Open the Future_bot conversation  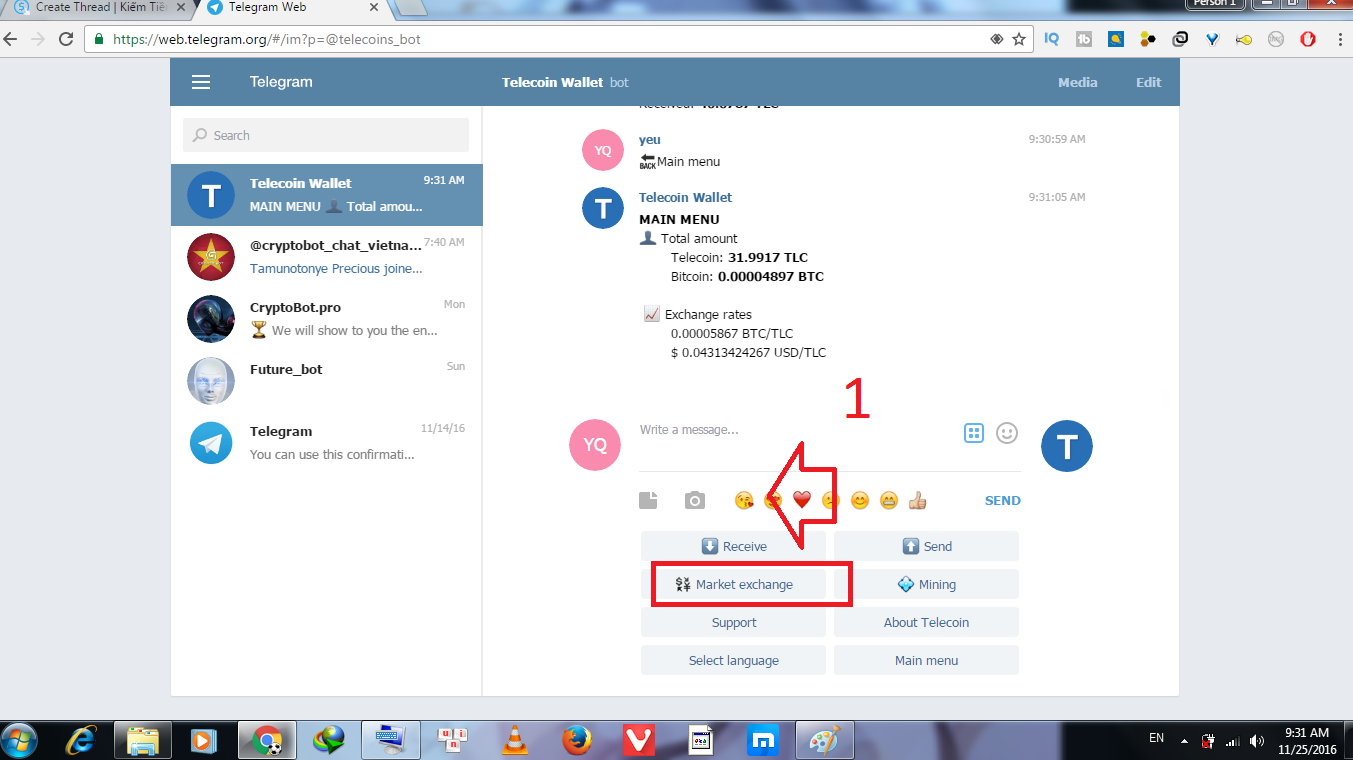pos(326,381)
